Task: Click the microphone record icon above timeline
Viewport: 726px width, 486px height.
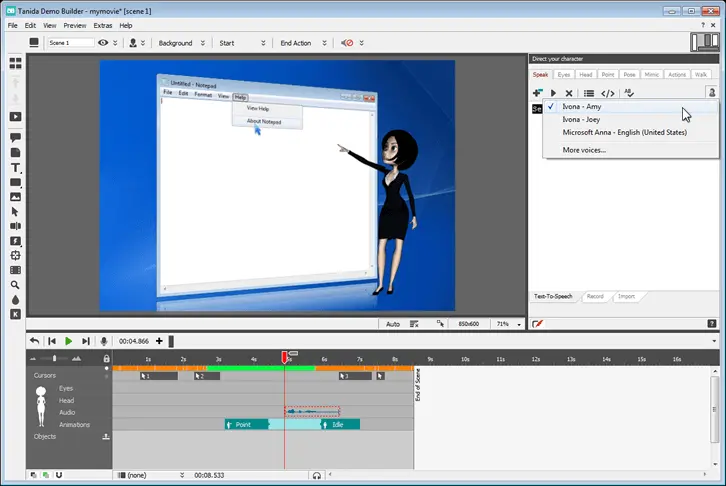Action: click(104, 341)
